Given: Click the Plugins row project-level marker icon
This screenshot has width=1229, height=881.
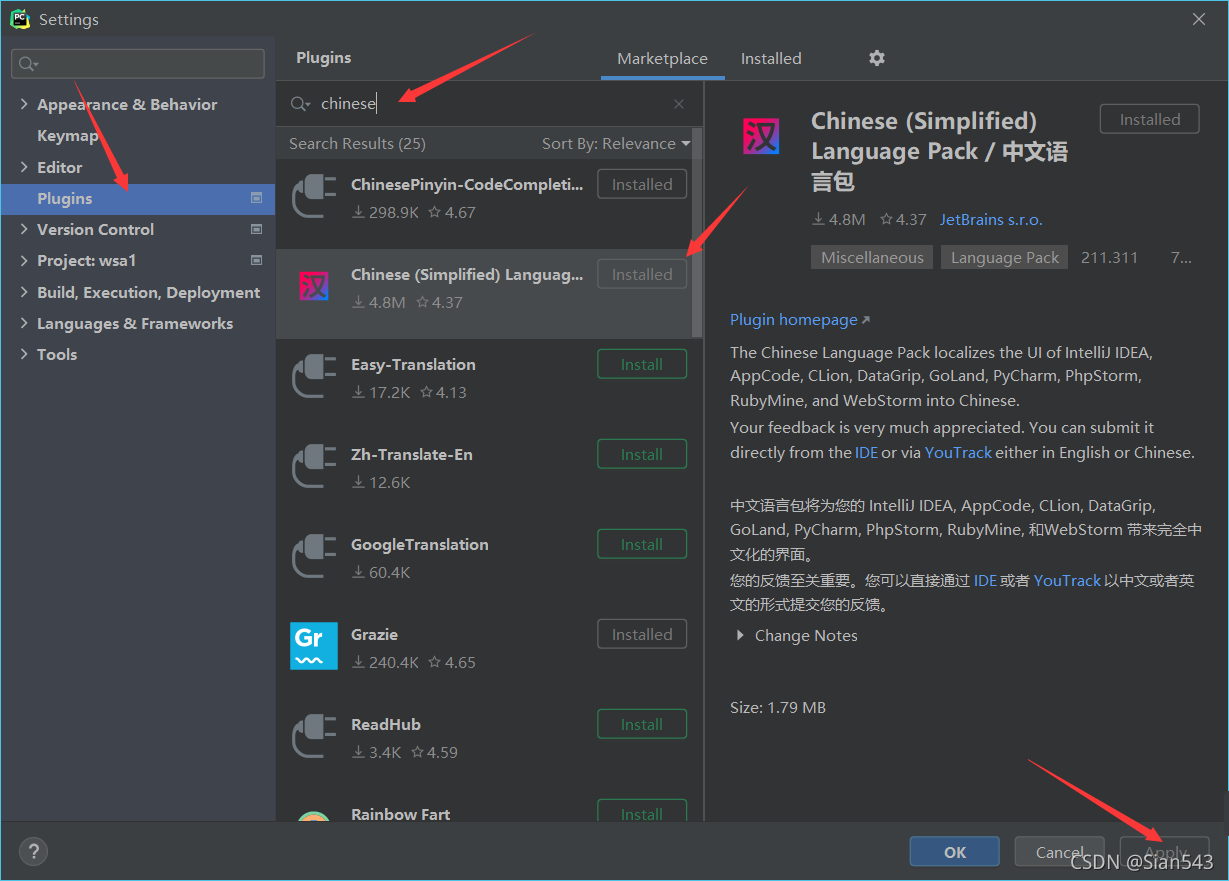Looking at the screenshot, I should (x=256, y=198).
